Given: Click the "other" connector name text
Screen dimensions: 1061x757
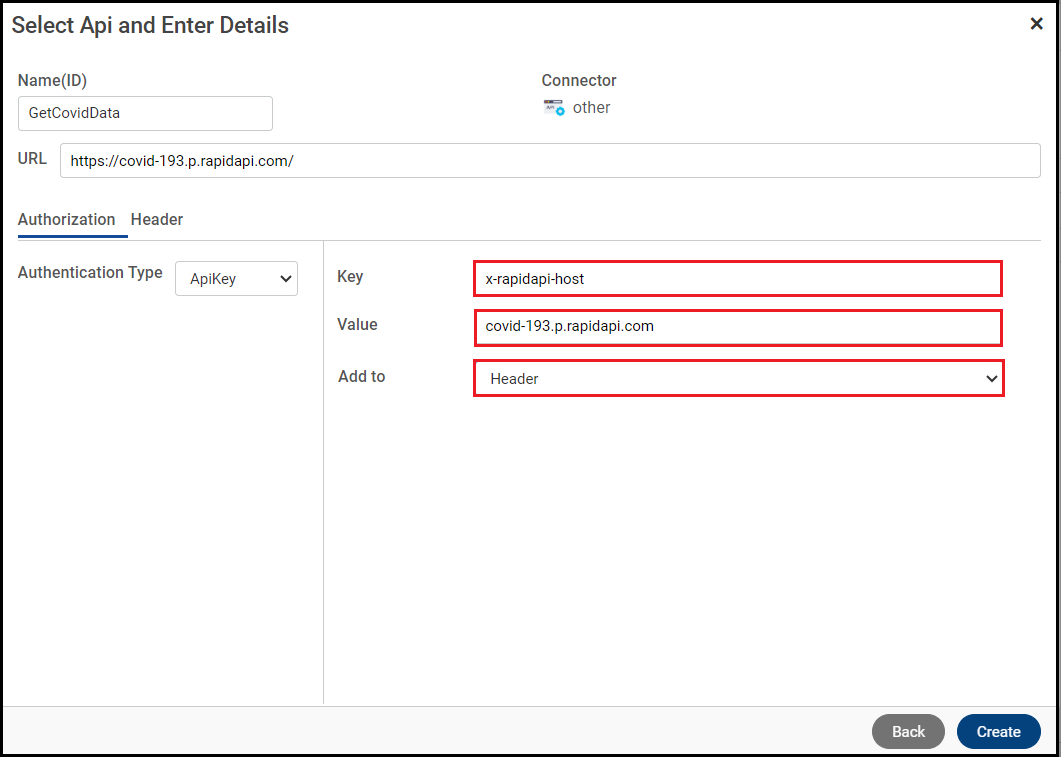Looking at the screenshot, I should (x=591, y=107).
